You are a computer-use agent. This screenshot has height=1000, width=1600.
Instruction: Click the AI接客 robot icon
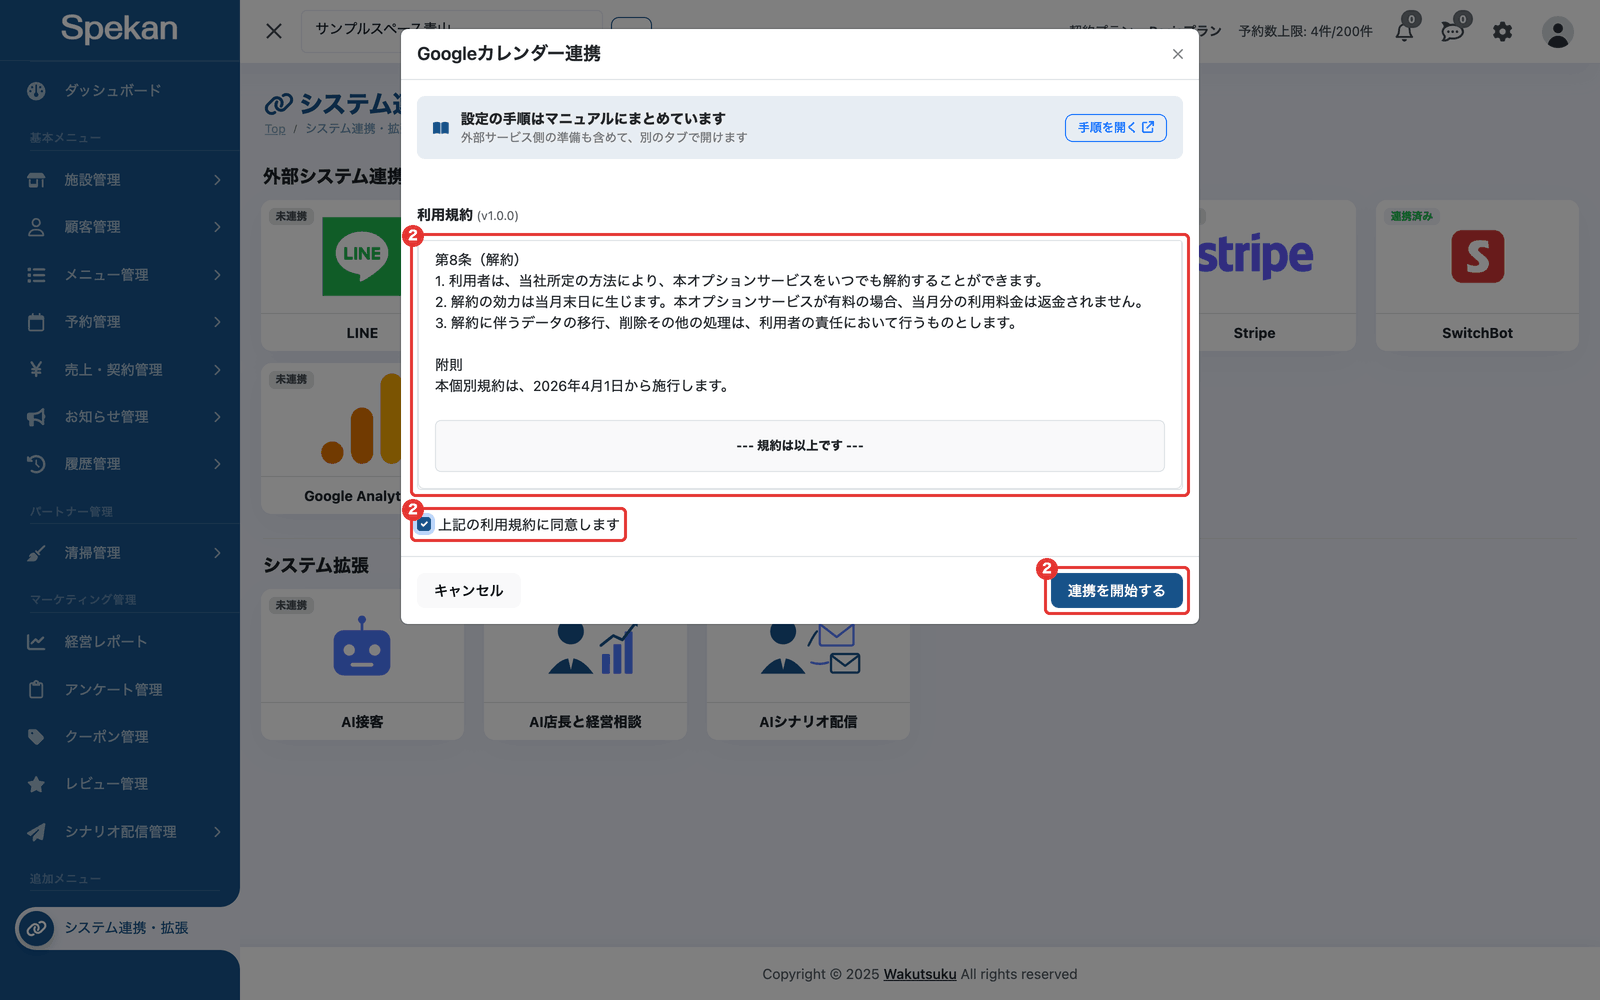362,647
